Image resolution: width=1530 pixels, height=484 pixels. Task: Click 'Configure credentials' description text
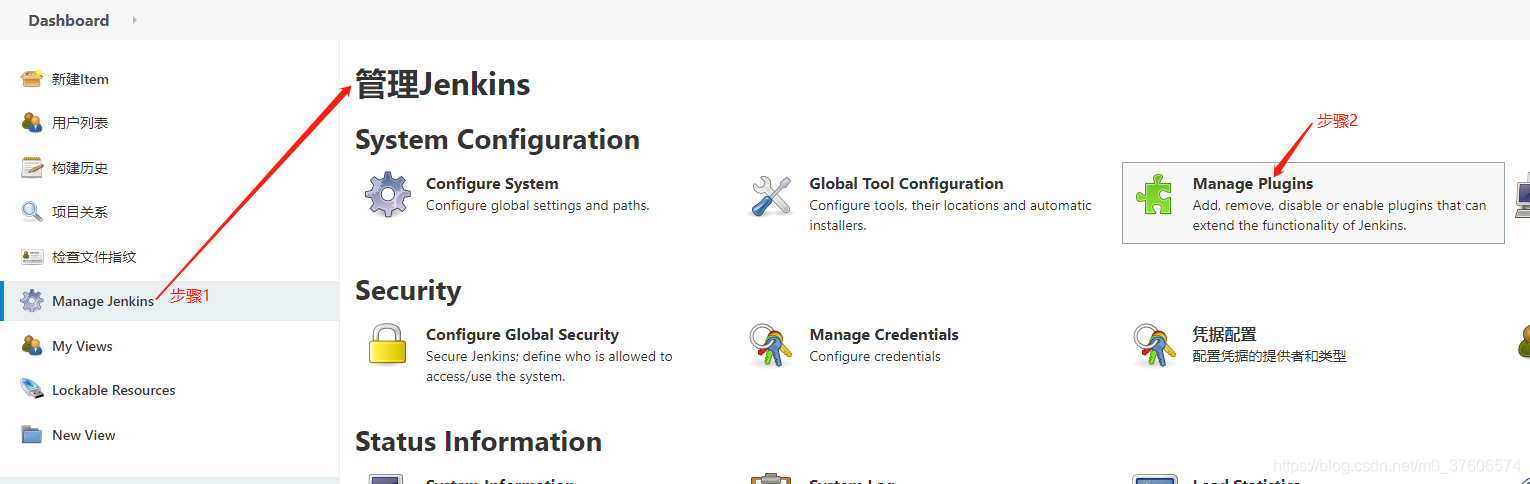(875, 356)
